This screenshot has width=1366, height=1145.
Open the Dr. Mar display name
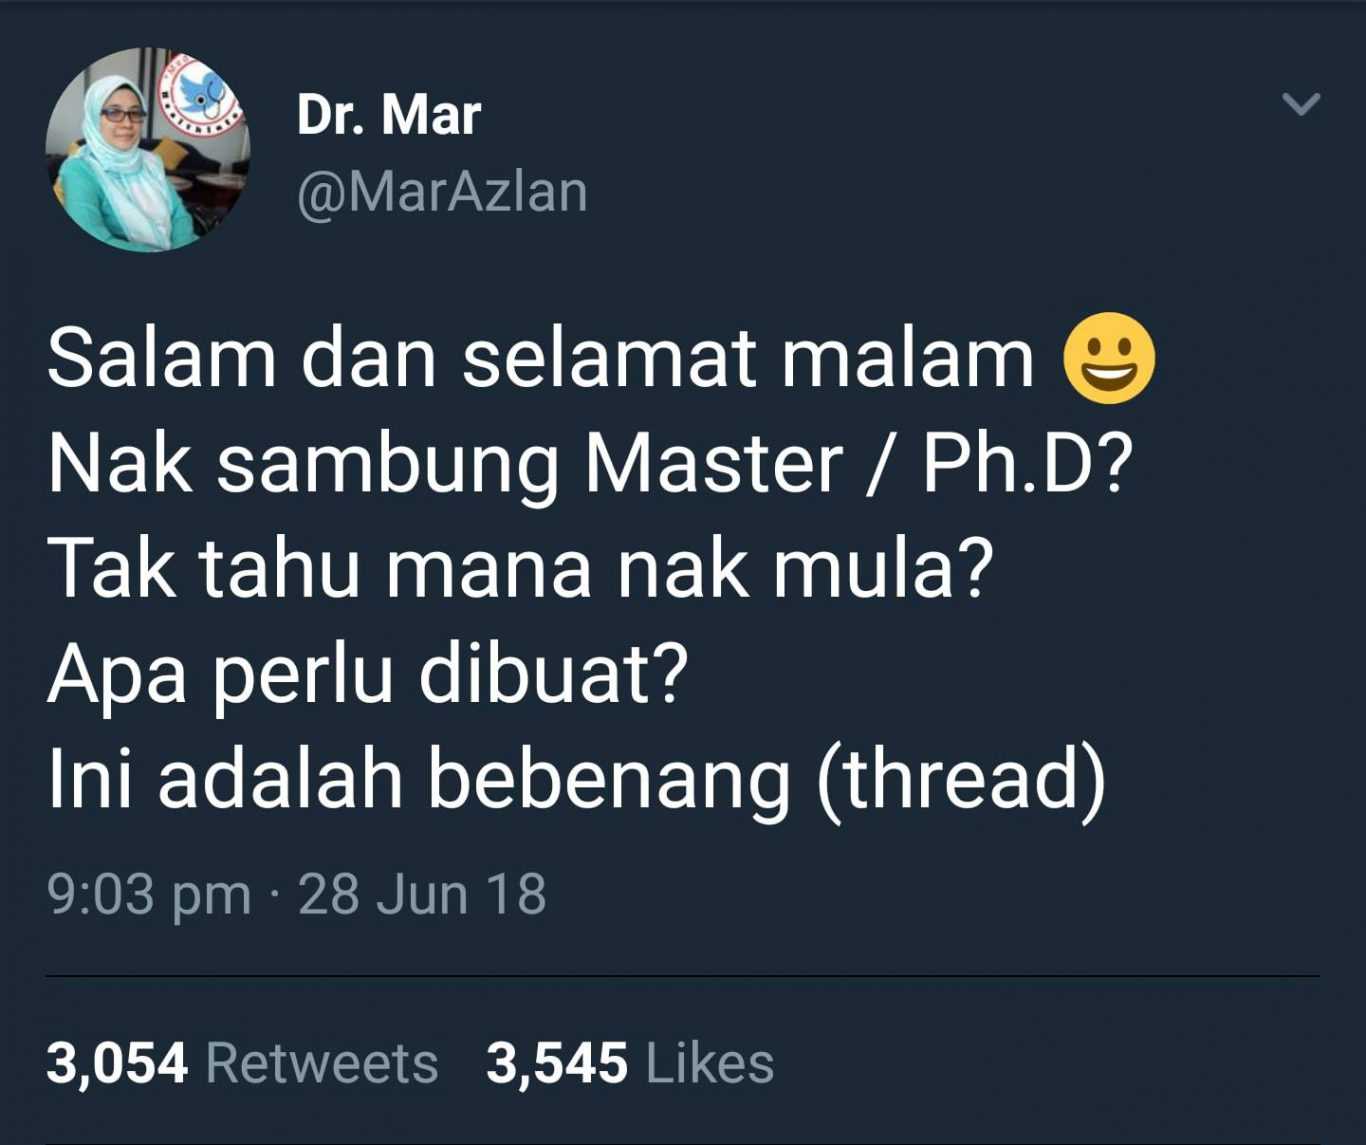click(x=389, y=115)
